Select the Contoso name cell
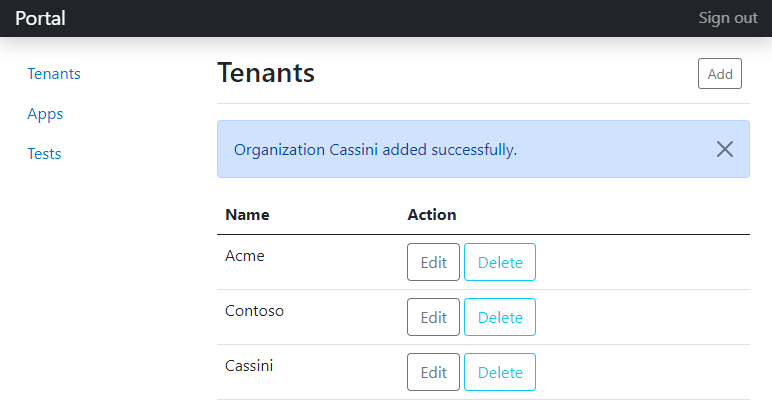 coord(255,311)
